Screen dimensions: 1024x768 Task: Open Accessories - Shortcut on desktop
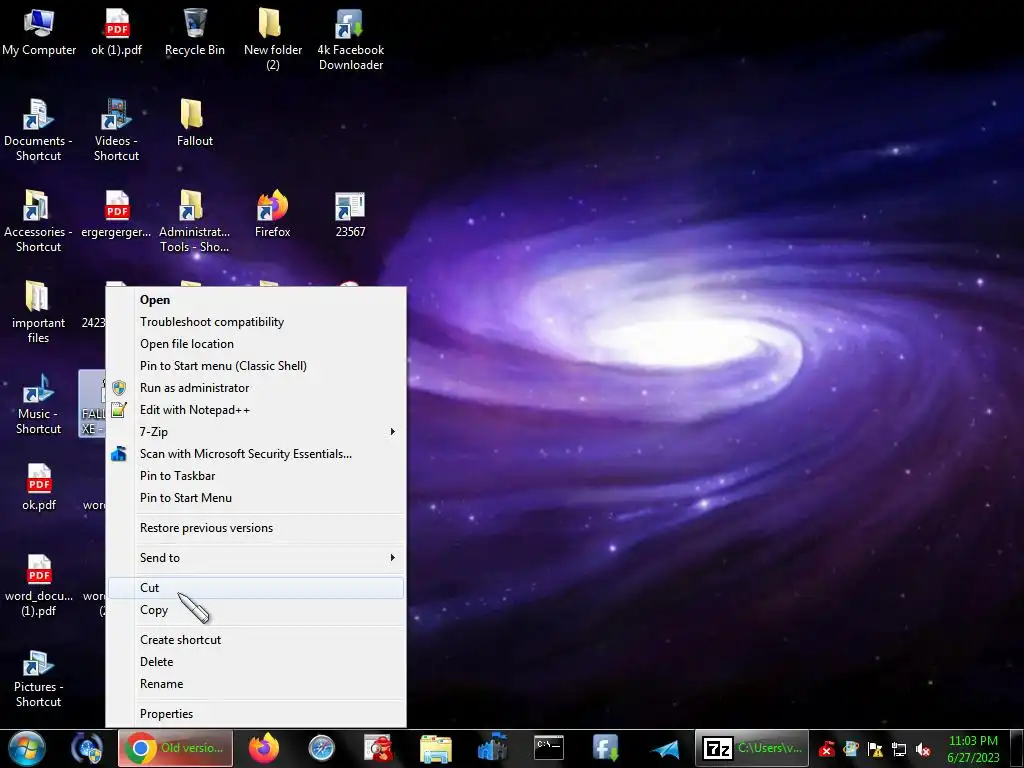click(x=39, y=221)
